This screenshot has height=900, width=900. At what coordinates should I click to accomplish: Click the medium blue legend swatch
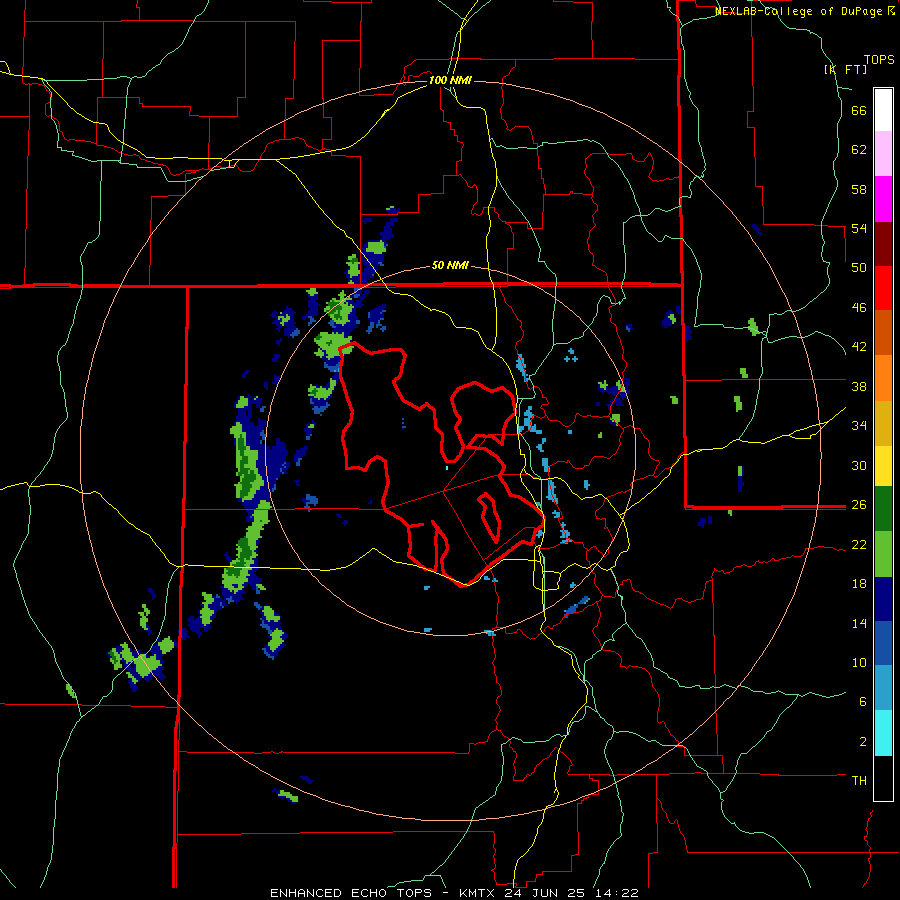point(883,643)
